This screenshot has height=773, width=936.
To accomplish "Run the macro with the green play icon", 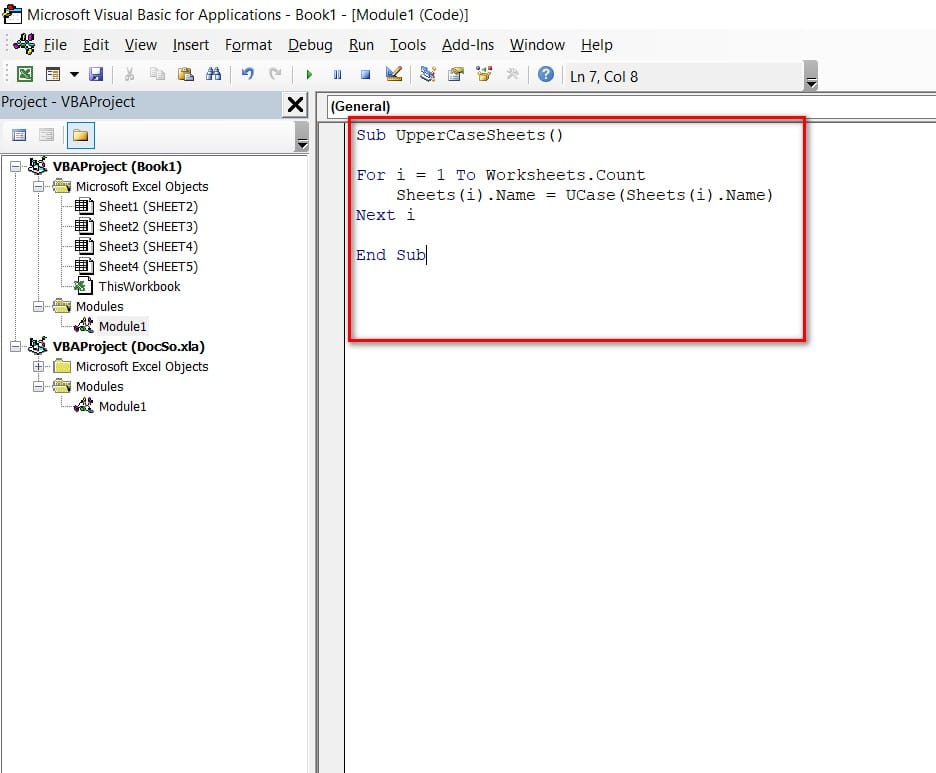I will click(x=309, y=74).
